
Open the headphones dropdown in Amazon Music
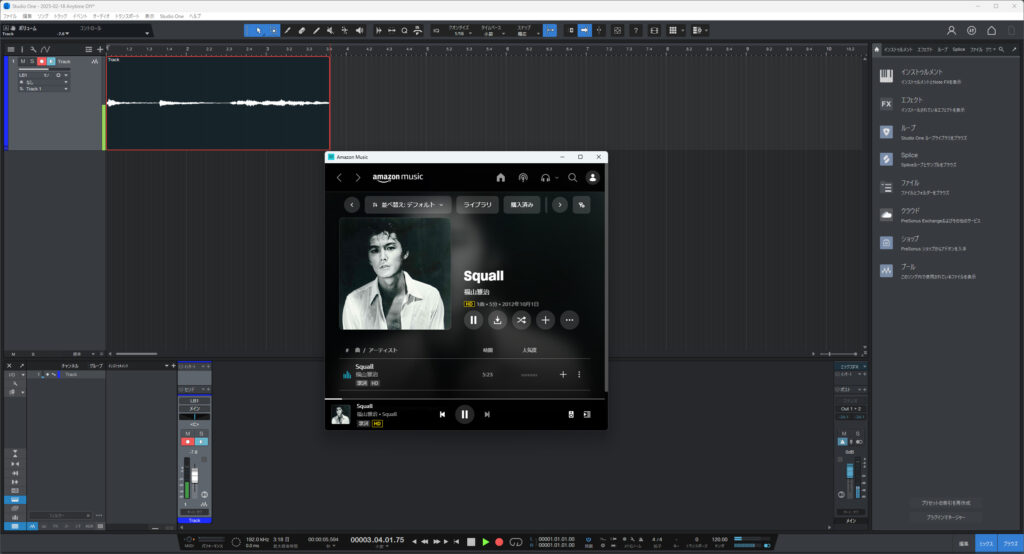[549, 177]
